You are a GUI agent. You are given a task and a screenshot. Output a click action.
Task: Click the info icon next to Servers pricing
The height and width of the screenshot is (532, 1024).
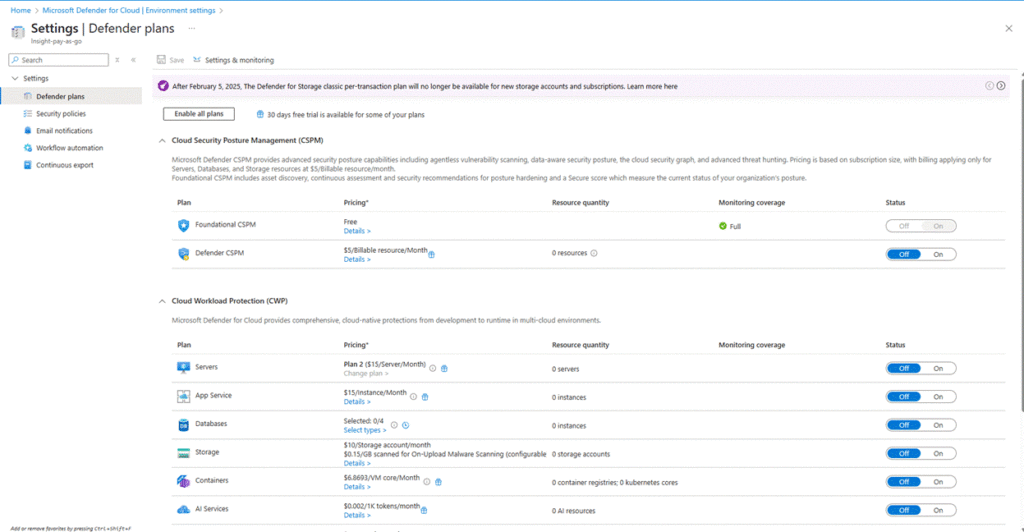[433, 368]
